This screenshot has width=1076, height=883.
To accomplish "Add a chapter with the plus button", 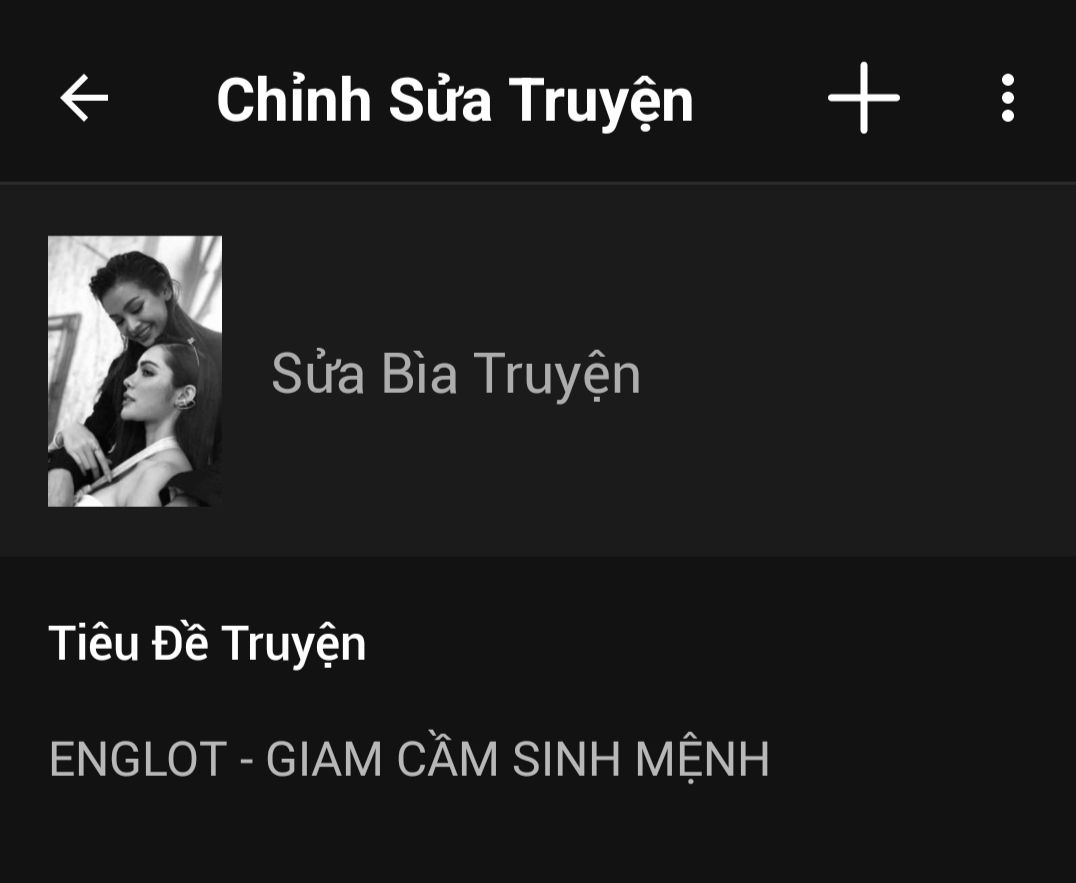I will click(864, 97).
